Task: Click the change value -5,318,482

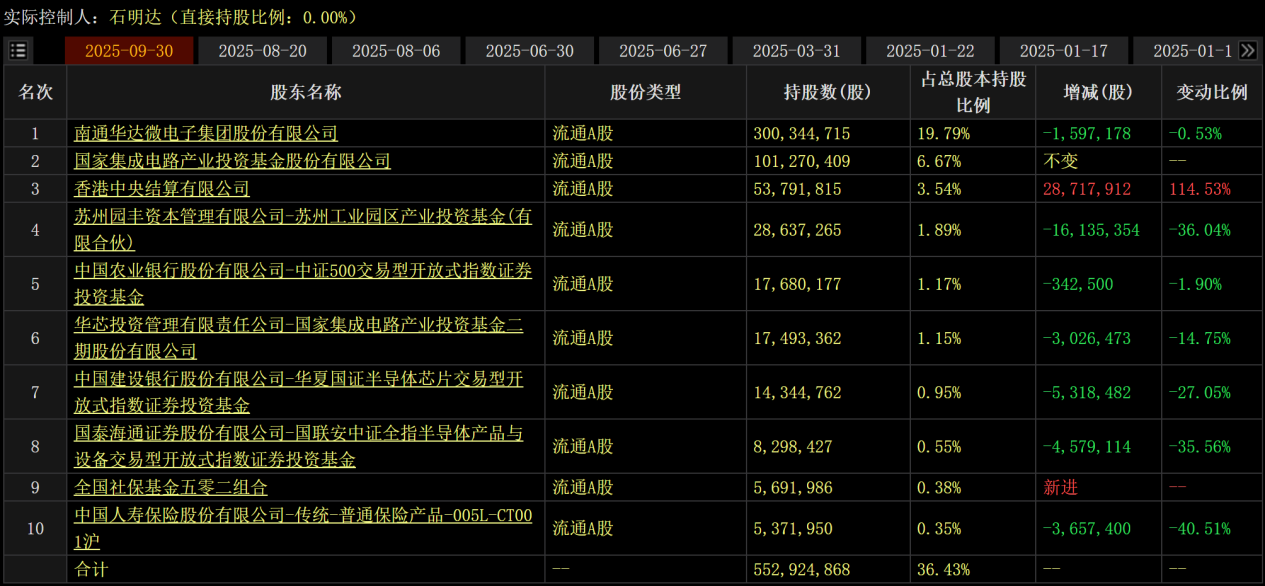Action: pos(1086,393)
